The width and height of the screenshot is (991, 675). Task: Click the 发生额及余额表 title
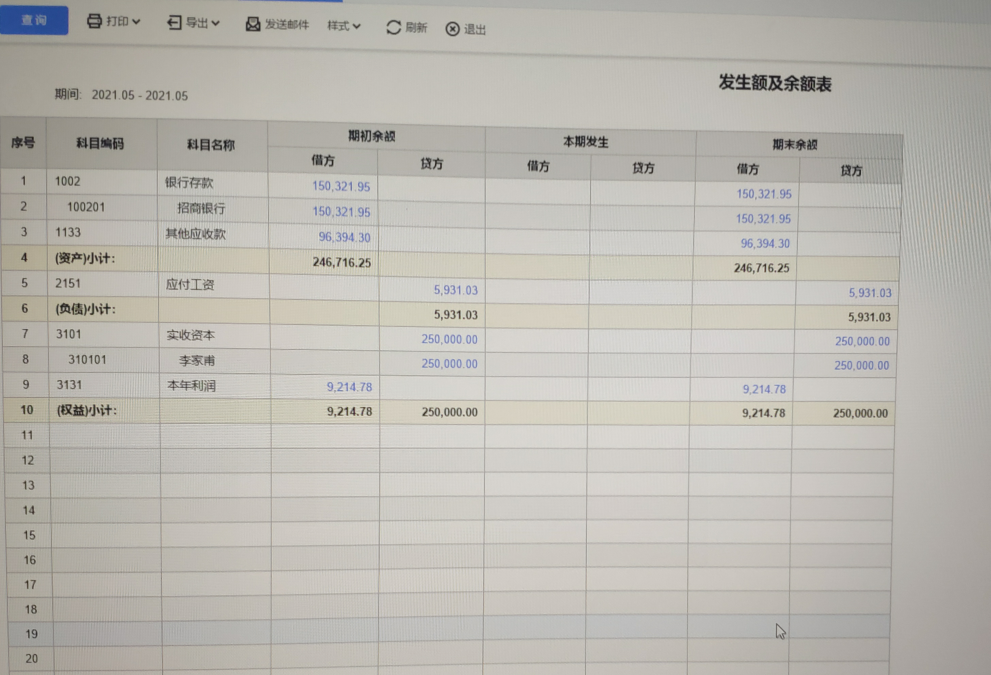coord(775,83)
